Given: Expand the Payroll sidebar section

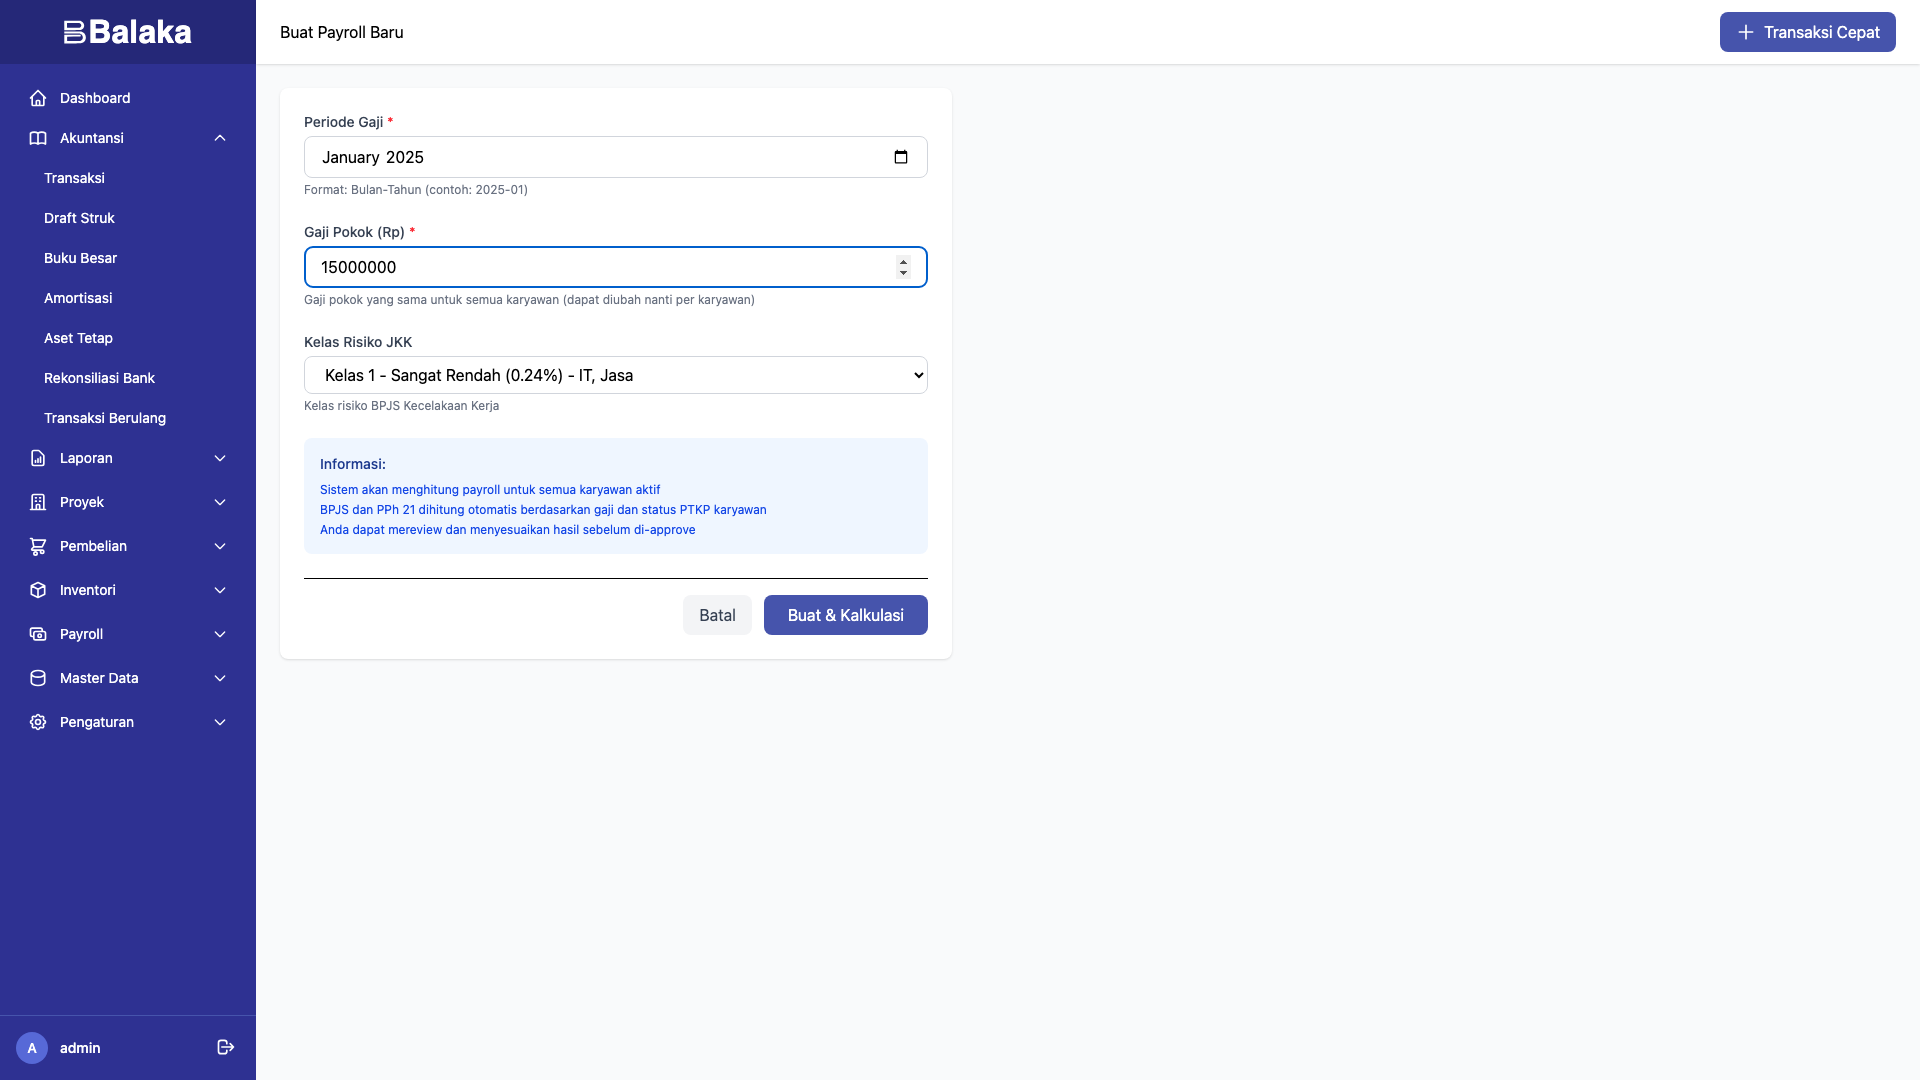Looking at the screenshot, I should (x=220, y=634).
